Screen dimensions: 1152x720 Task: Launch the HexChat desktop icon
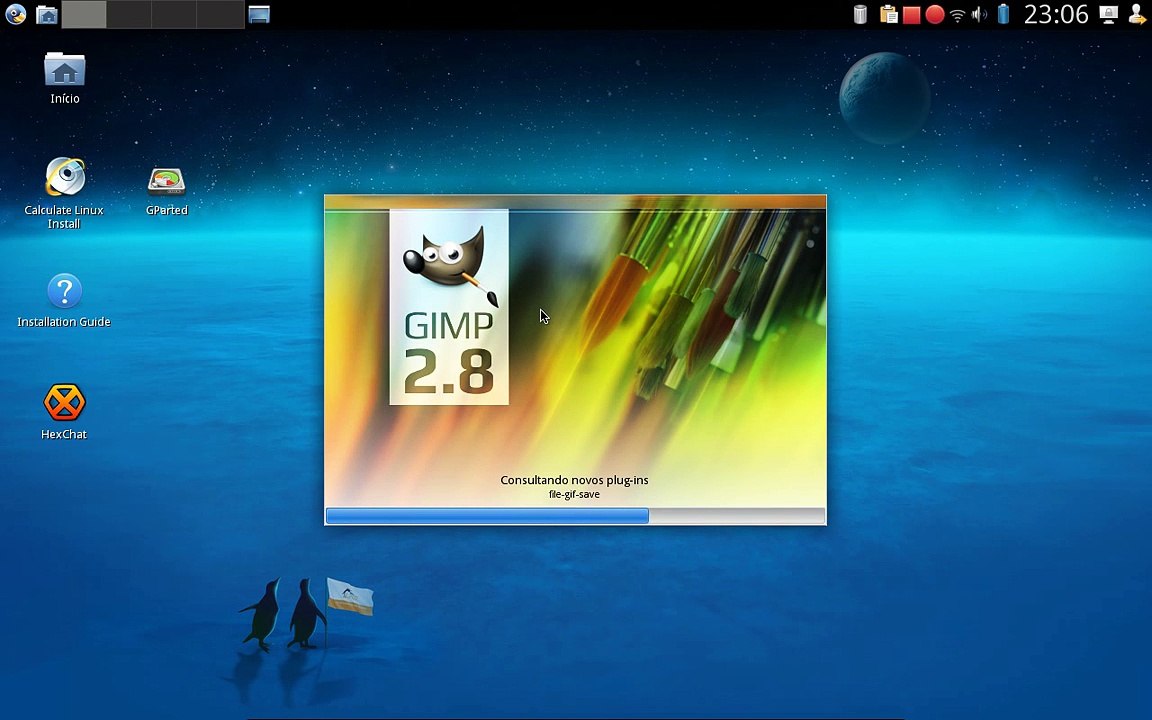pyautogui.click(x=65, y=402)
